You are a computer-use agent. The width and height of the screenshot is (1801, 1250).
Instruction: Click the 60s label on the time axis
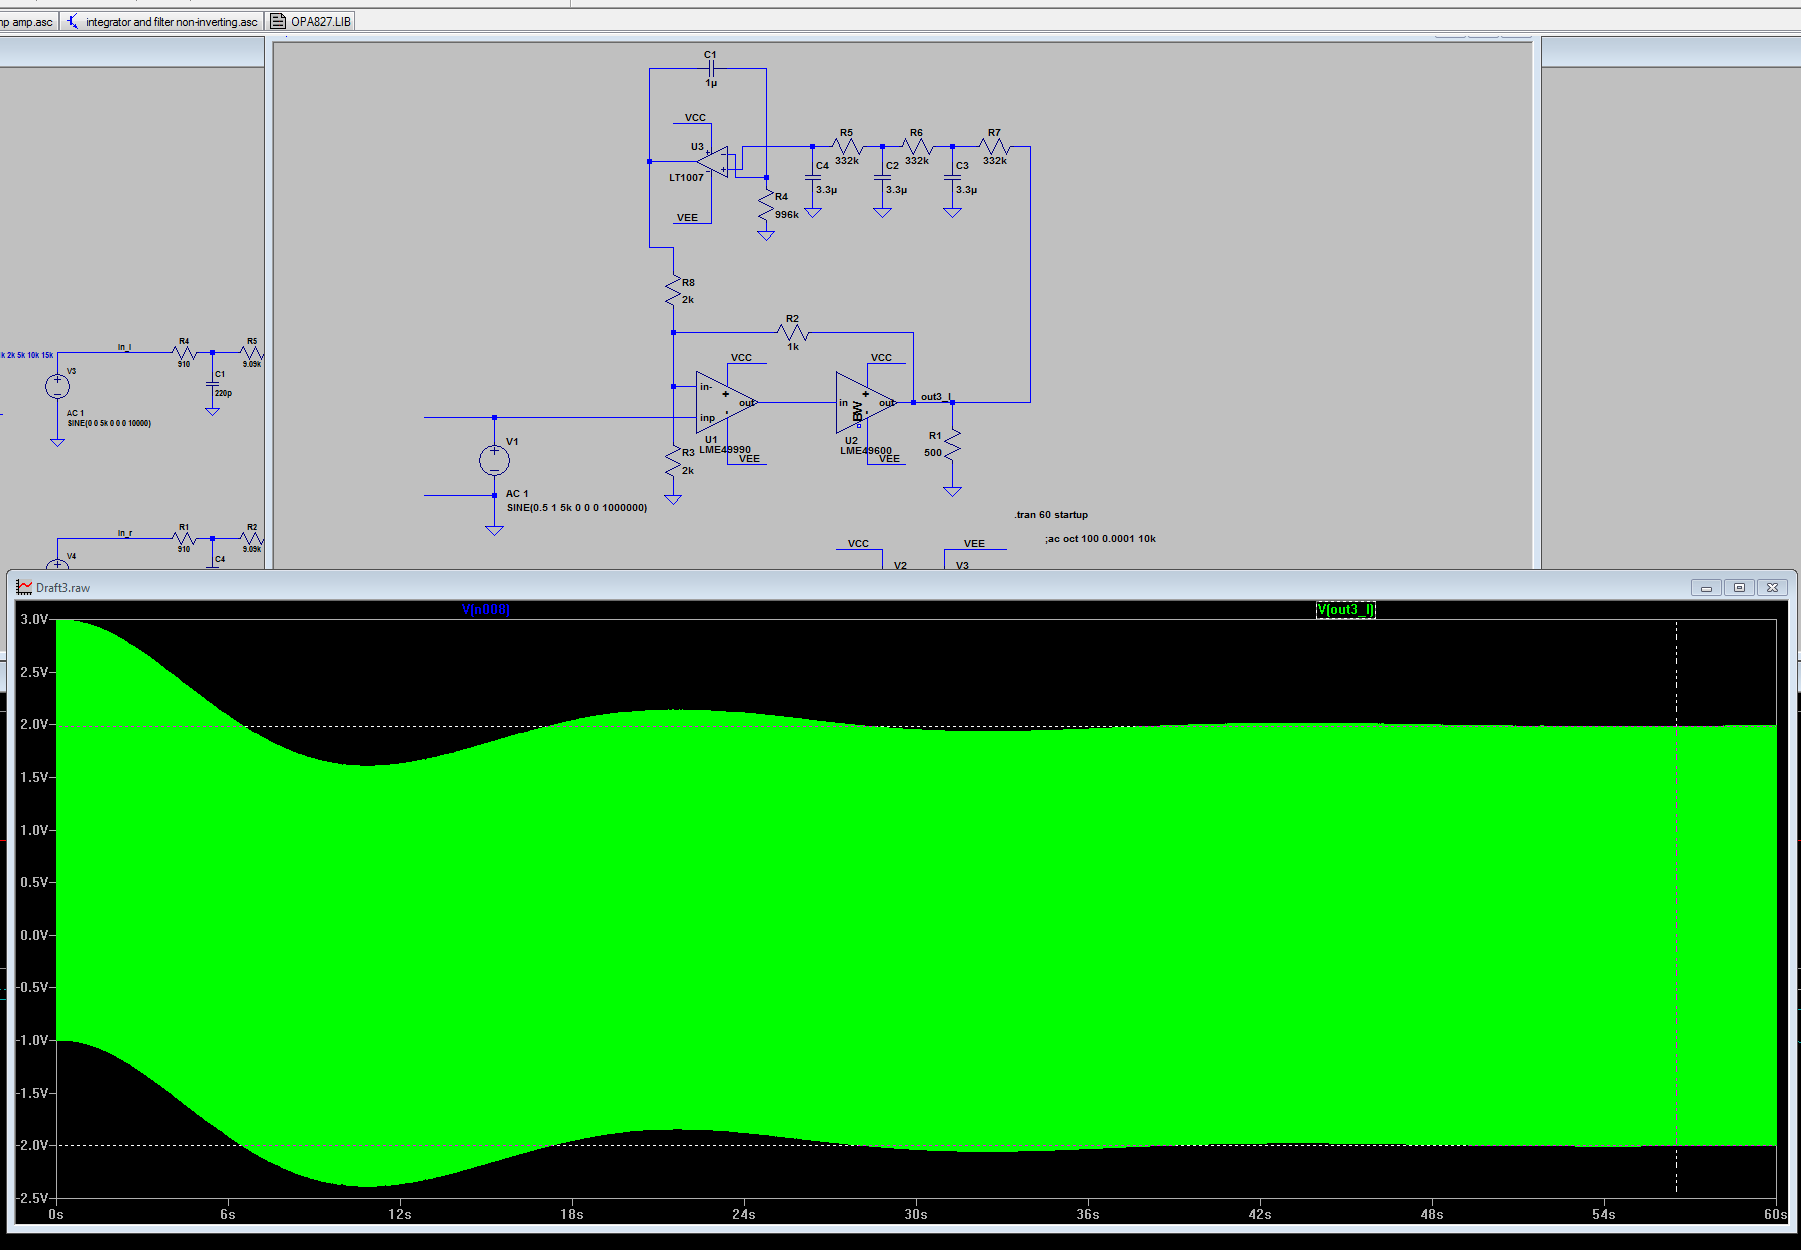[x=1775, y=1214]
